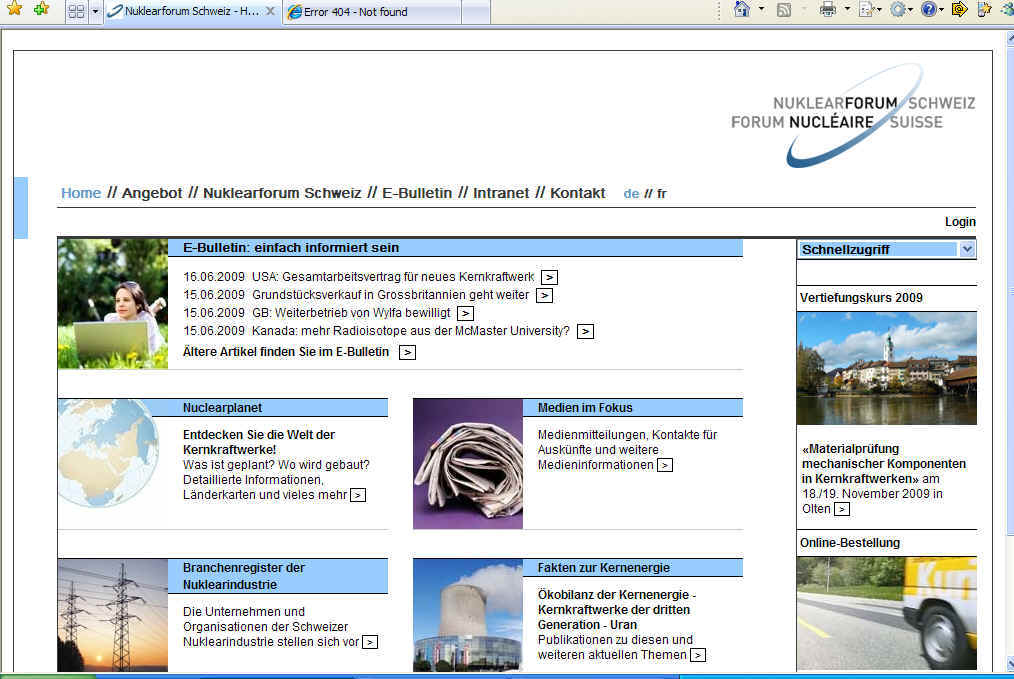Click the 'E-Bulletin: einfach informiert sein' heading
Image resolution: width=1014 pixels, height=679 pixels.
tap(291, 248)
